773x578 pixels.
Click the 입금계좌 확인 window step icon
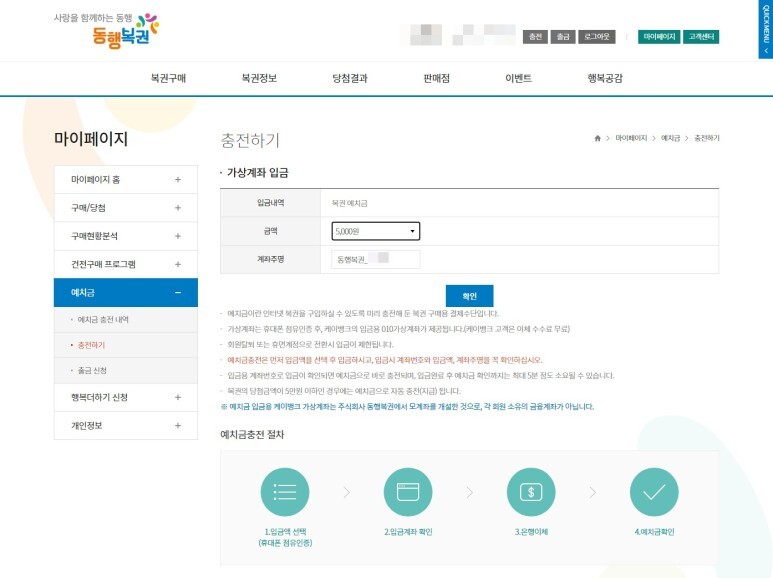[408, 492]
